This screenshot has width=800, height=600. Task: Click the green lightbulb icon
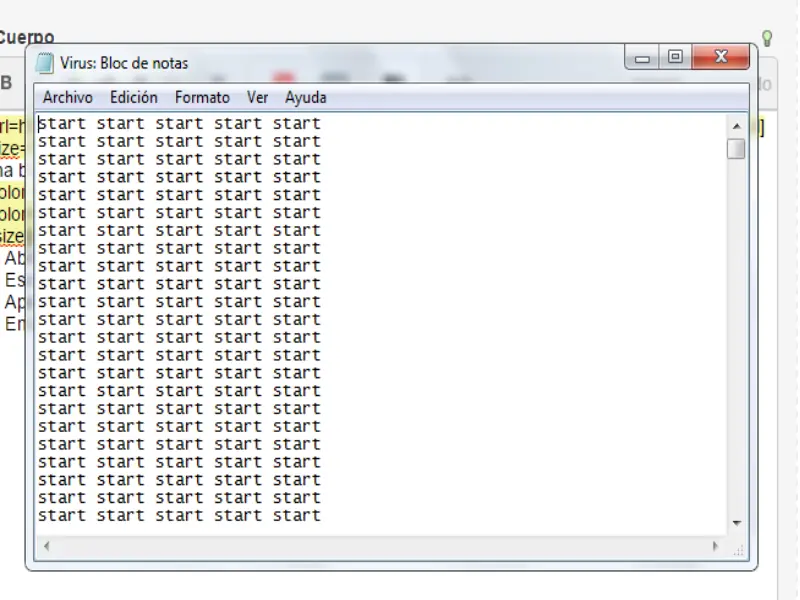[766, 37]
